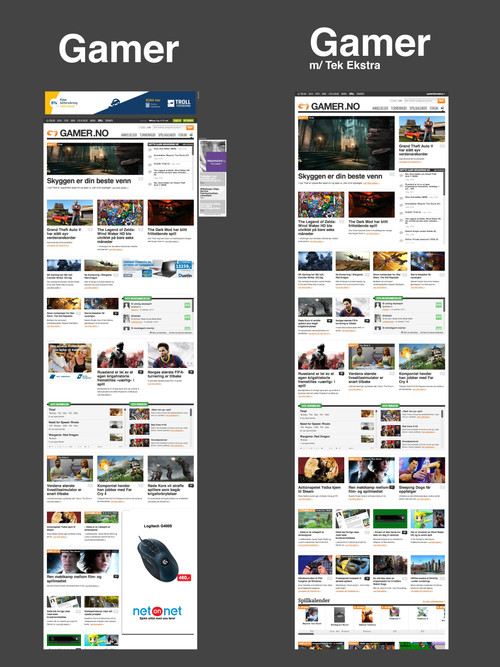The width and height of the screenshot is (500, 667).
Task: Click orange search button on the ad-supported page
Action: pyautogui.click(x=190, y=127)
